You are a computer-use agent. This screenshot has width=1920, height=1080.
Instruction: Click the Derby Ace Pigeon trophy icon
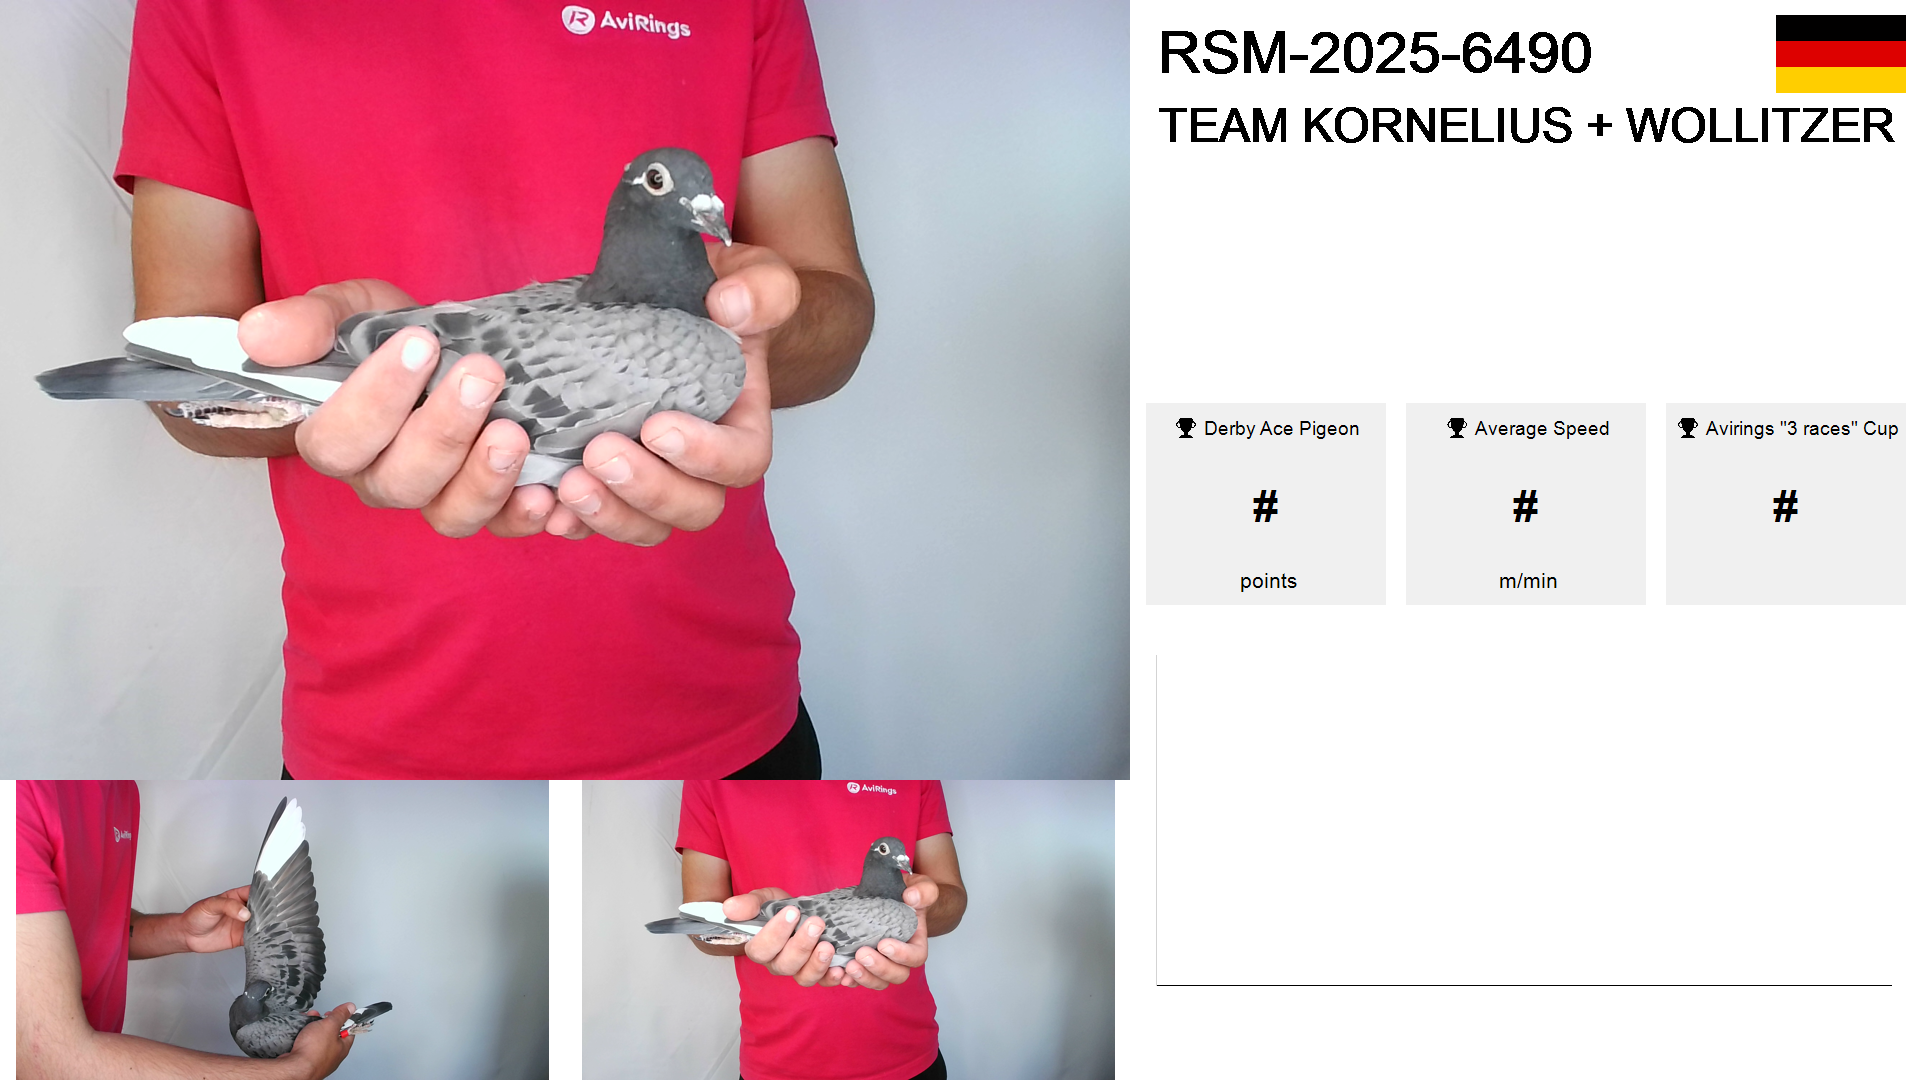(1186, 428)
